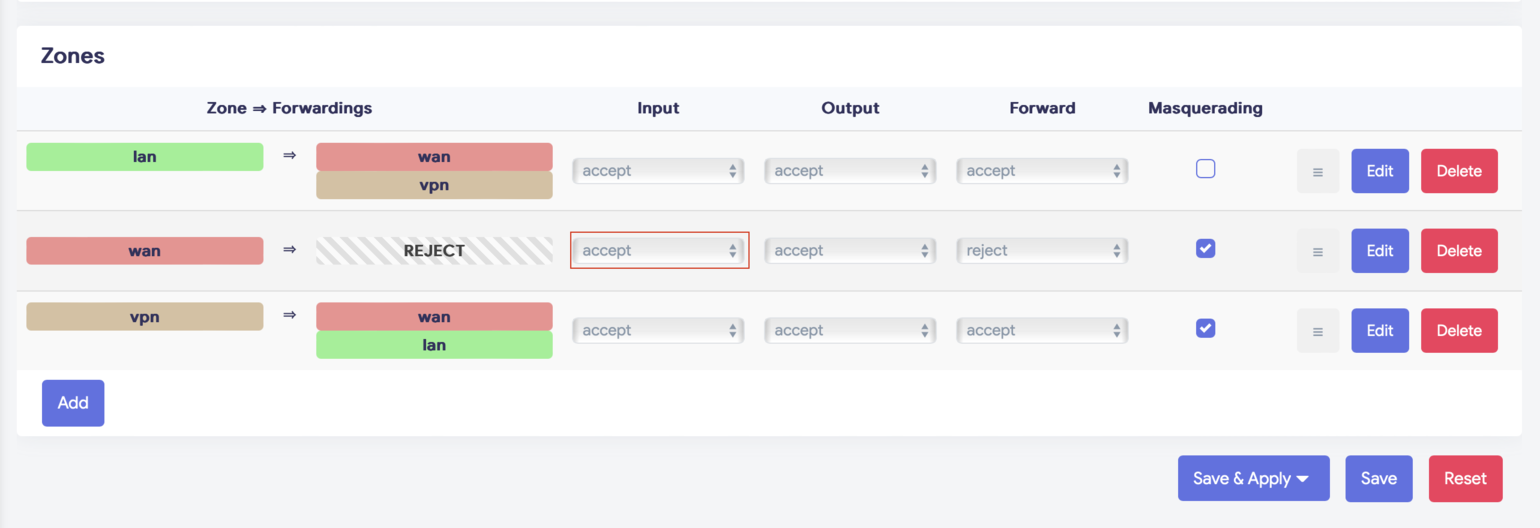Open Forward policy dropdown for vpn zone

click(1042, 331)
